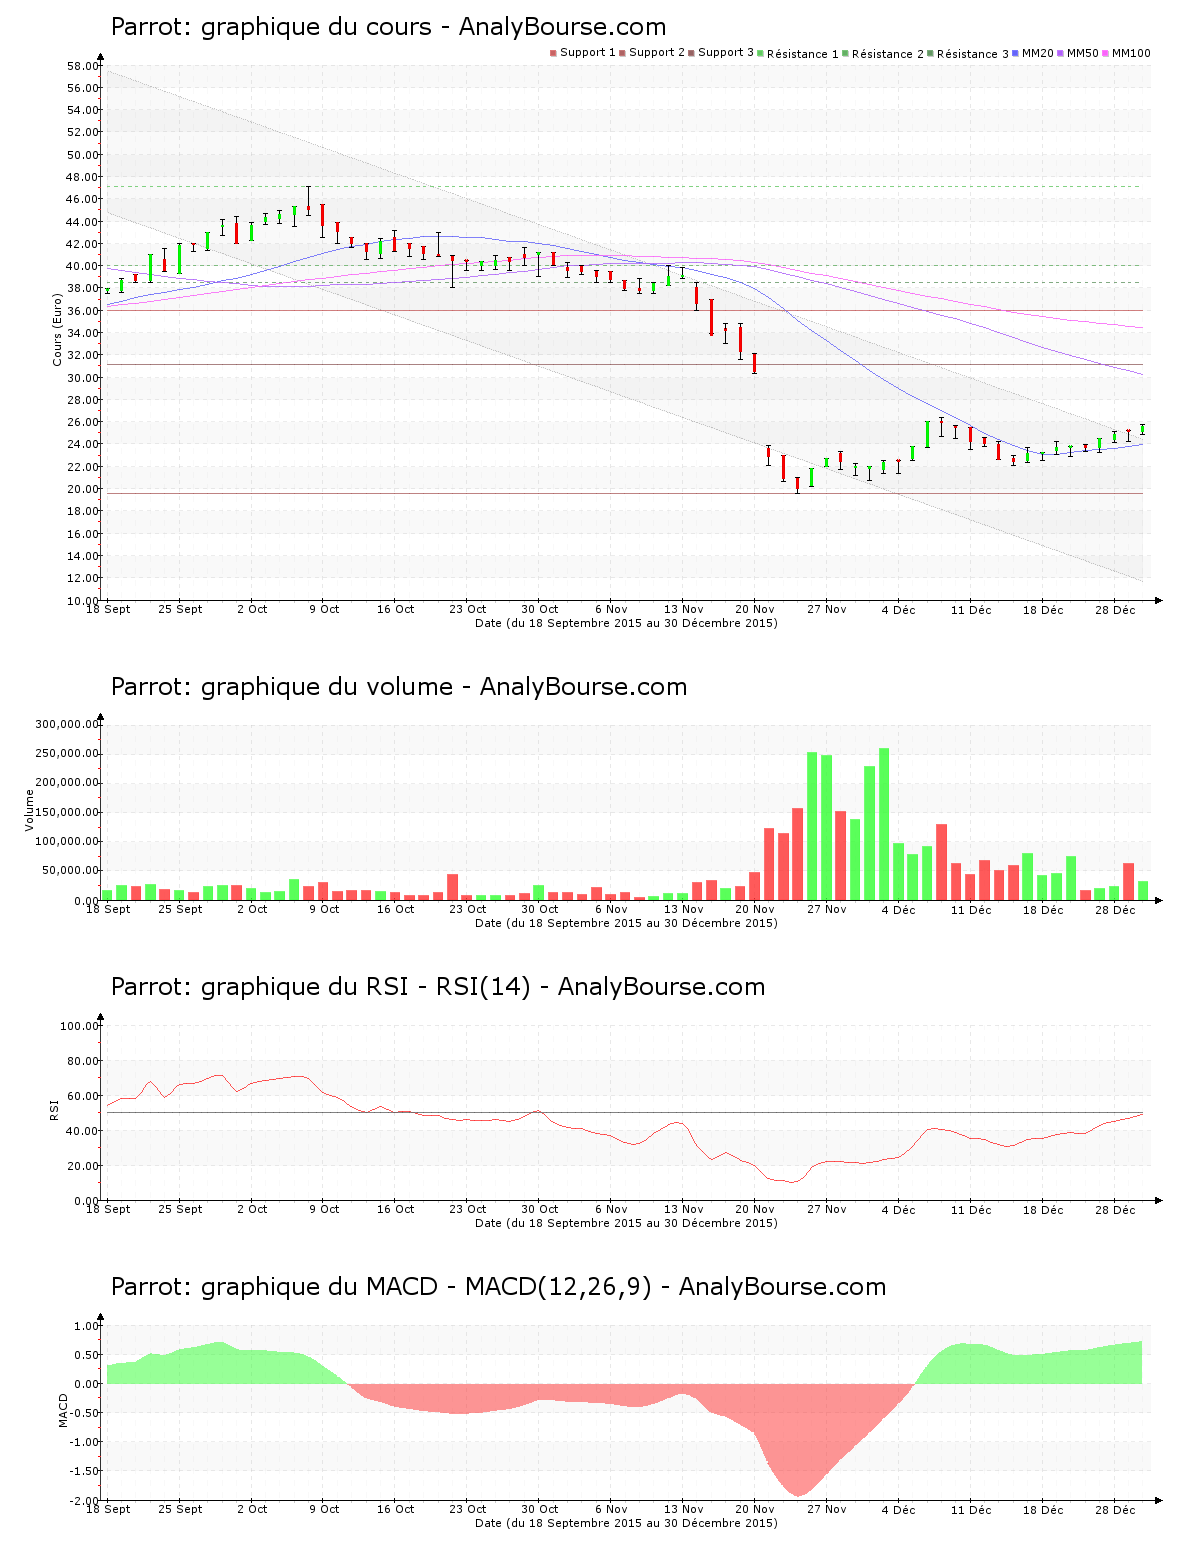Viewport: 1200px width, 1550px height.
Task: Select the MM50 legend label
Action: pyautogui.click(x=1083, y=53)
